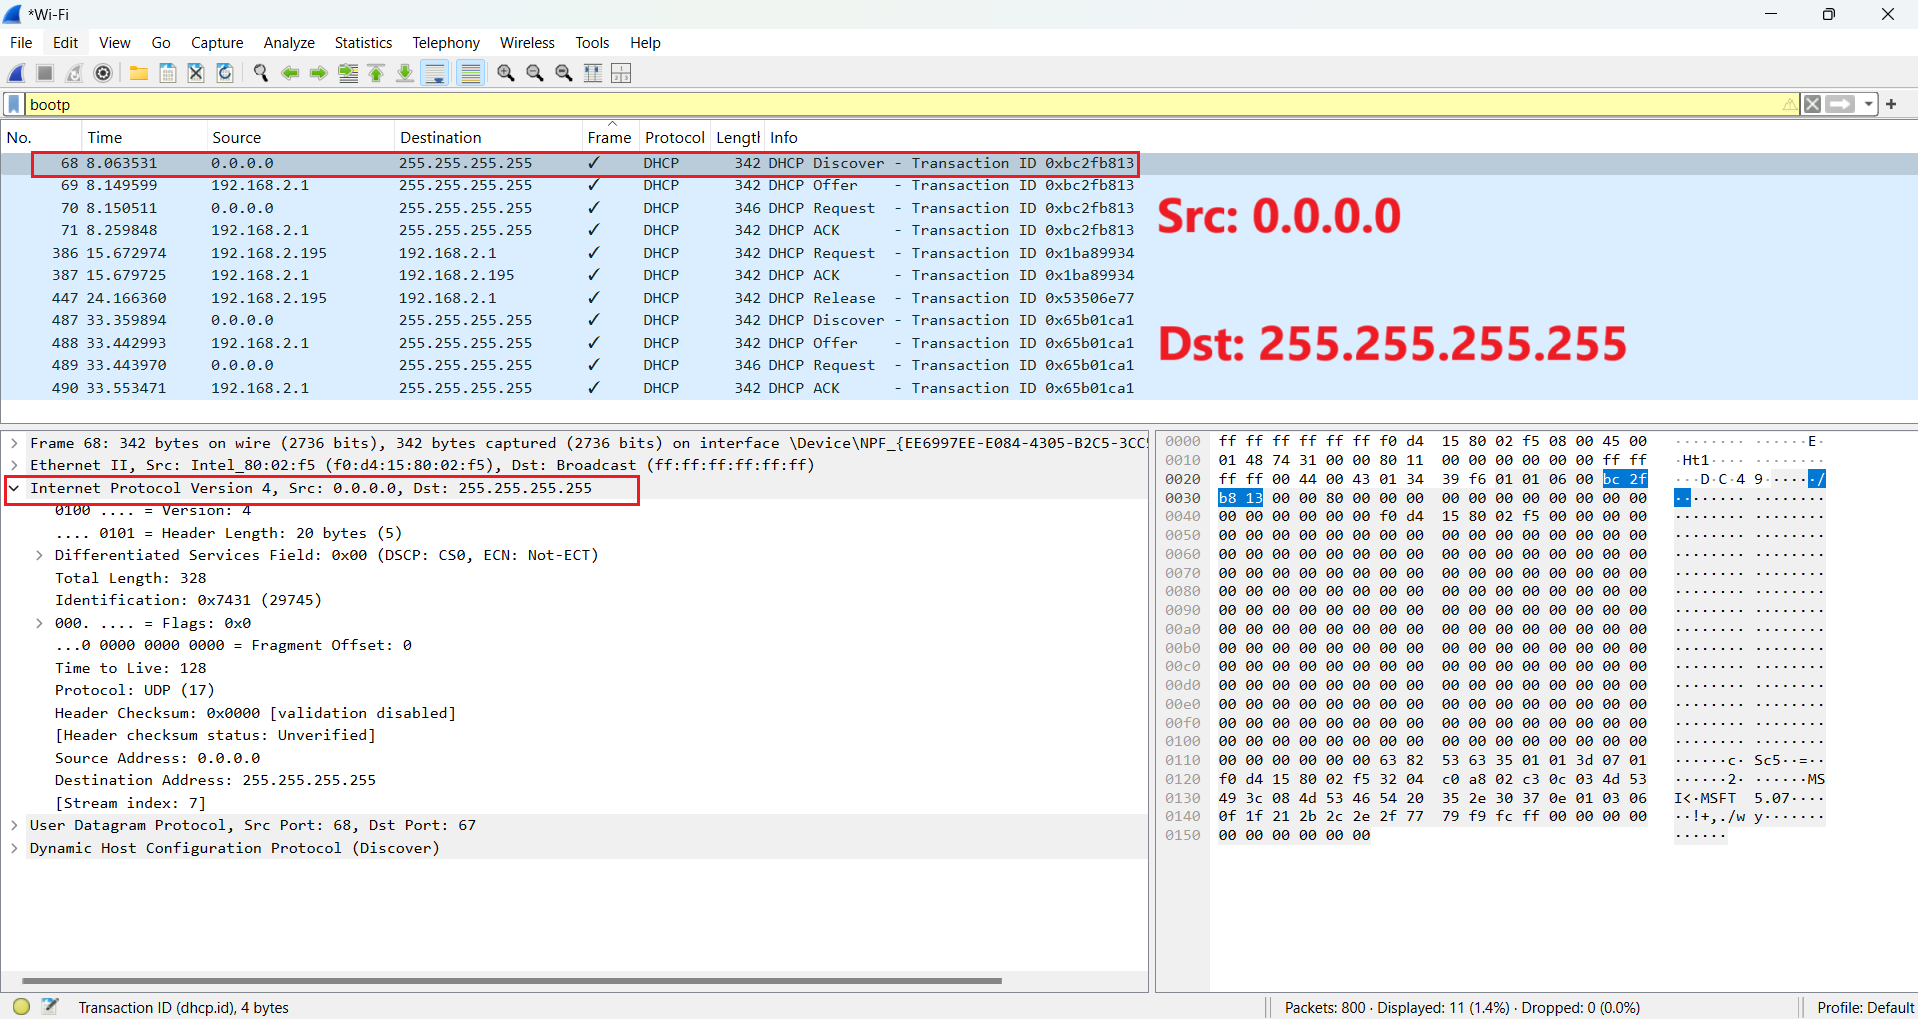Select the Time to Live: 128 field
Screen dimensions: 1918x1019
click(130, 668)
